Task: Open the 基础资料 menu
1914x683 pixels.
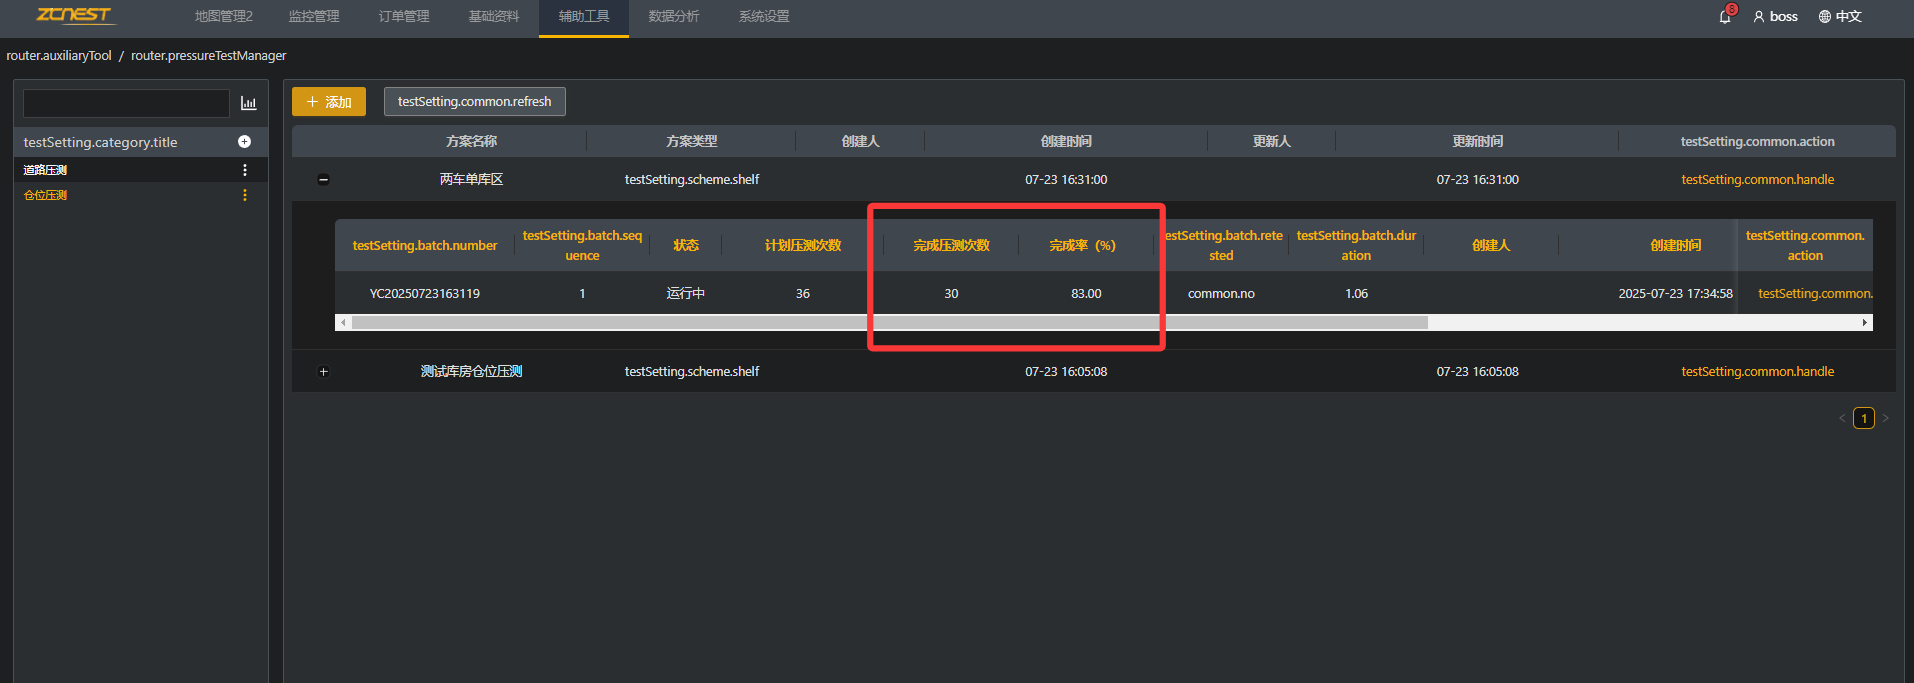Action: pos(494,16)
